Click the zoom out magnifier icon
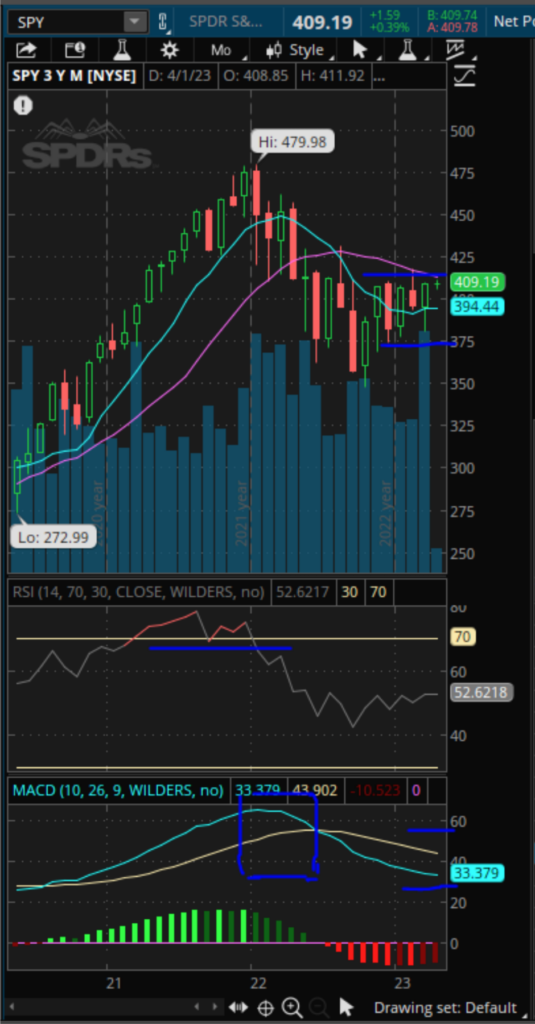 pos(317,1006)
